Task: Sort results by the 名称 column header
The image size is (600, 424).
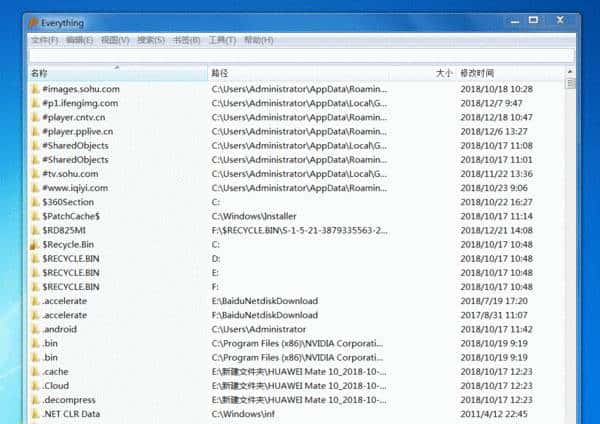Action: (40, 73)
